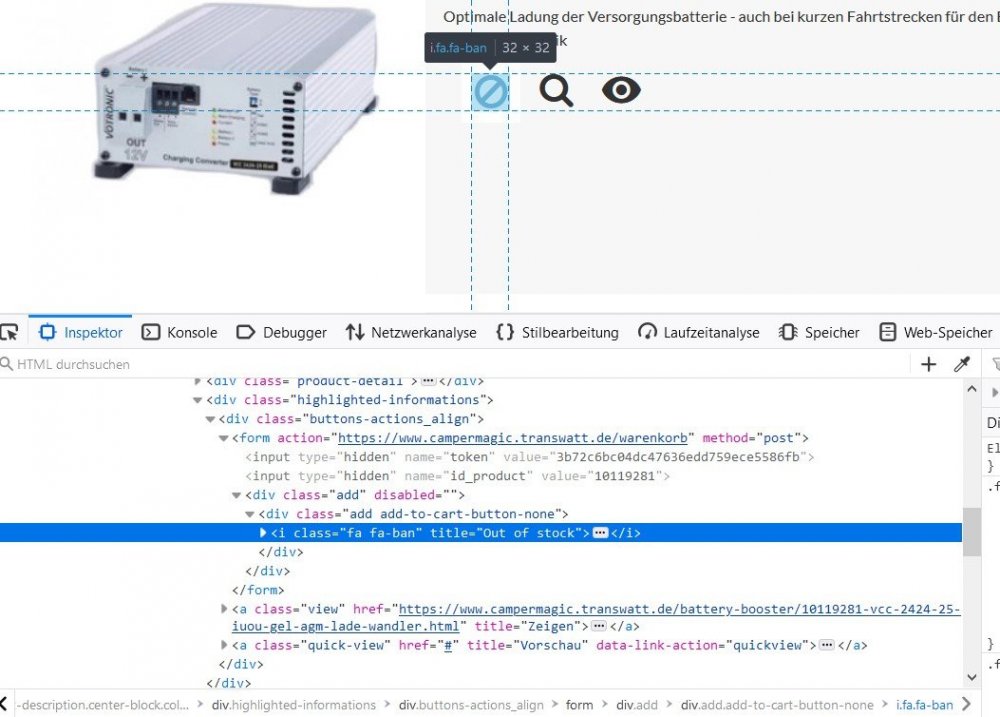Click the ellipsis inside the highlighted i element
Viewport: 1000px width, 717px height.
pos(602,533)
